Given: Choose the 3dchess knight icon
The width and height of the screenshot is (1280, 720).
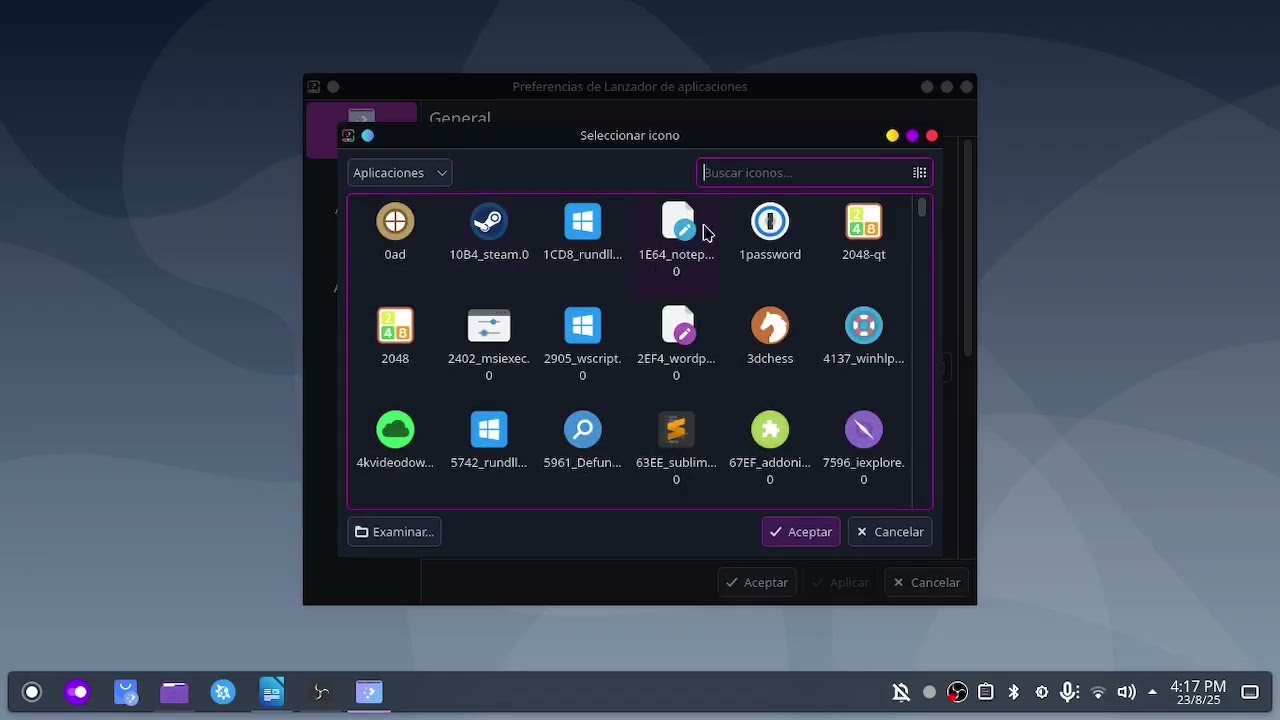Looking at the screenshot, I should pyautogui.click(x=770, y=326).
